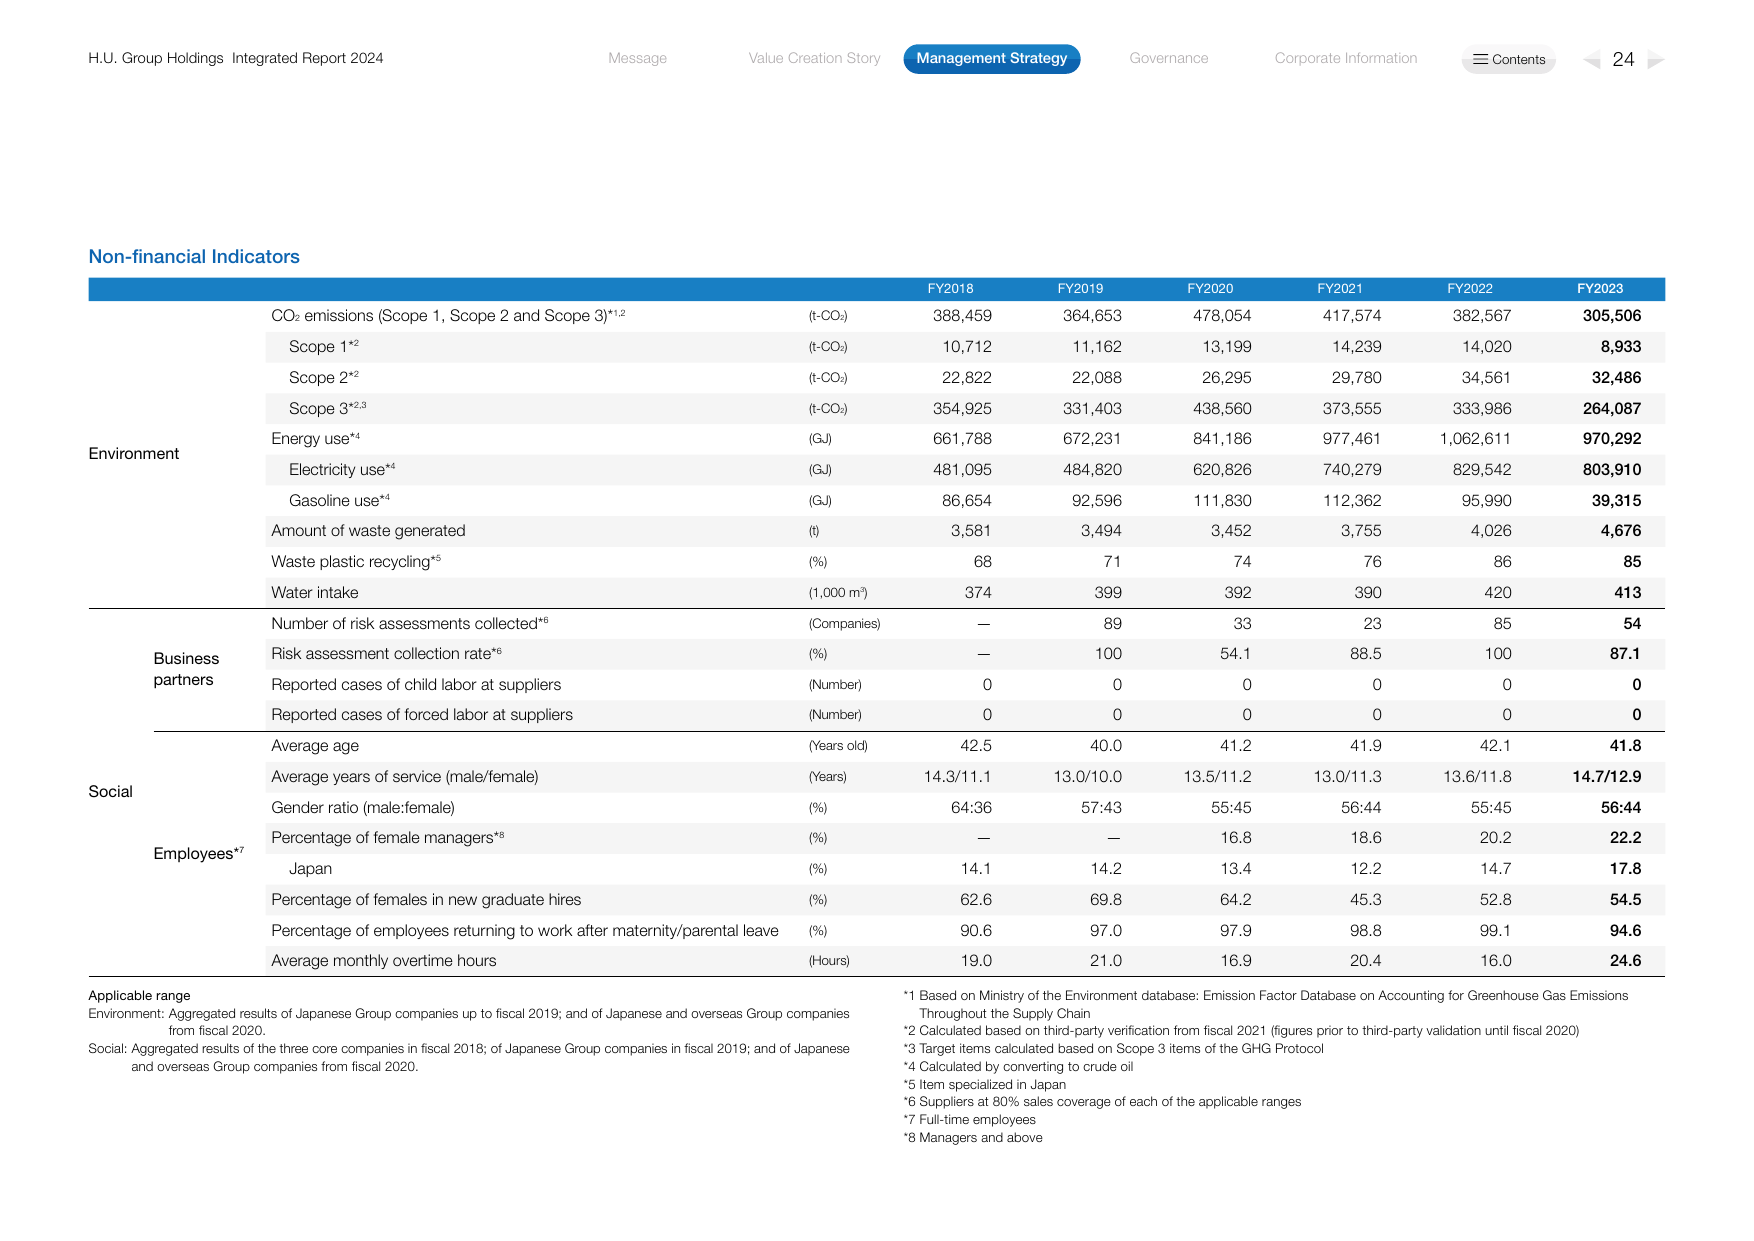The width and height of the screenshot is (1754, 1241).
Task: Select the FY2023 column header
Action: [1600, 289]
